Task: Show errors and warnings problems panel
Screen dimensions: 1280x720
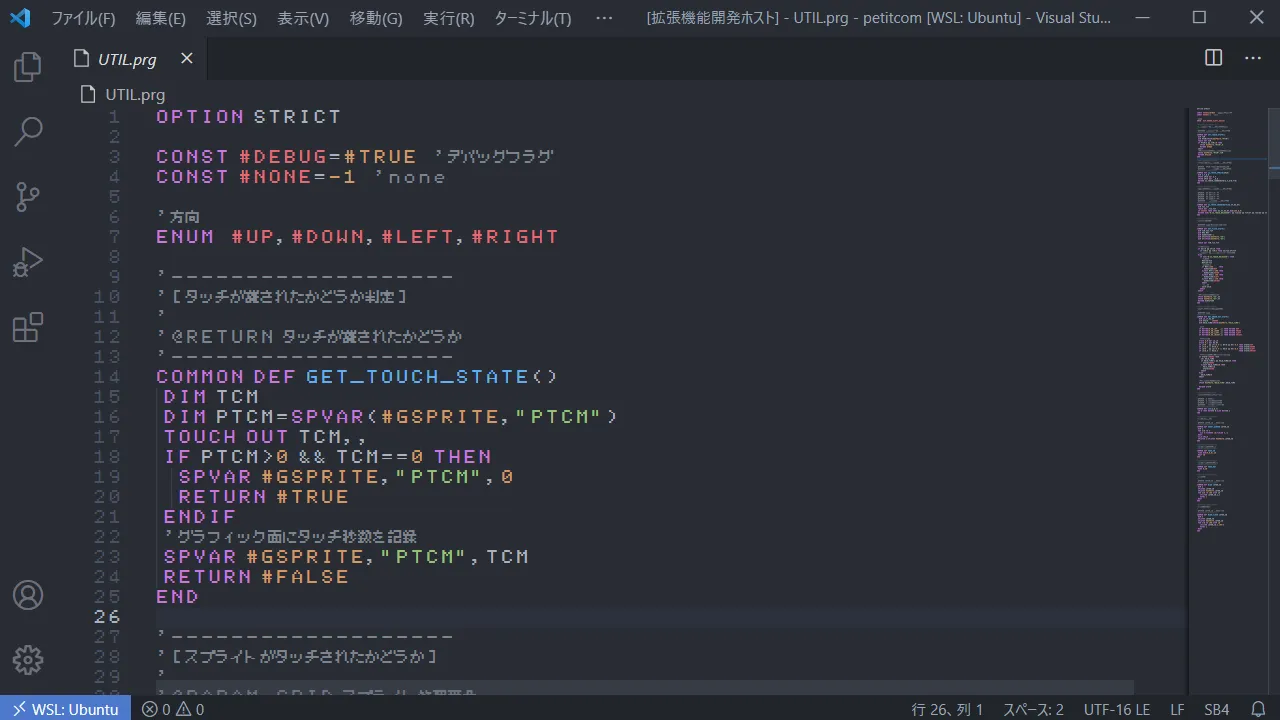Action: click(x=173, y=709)
